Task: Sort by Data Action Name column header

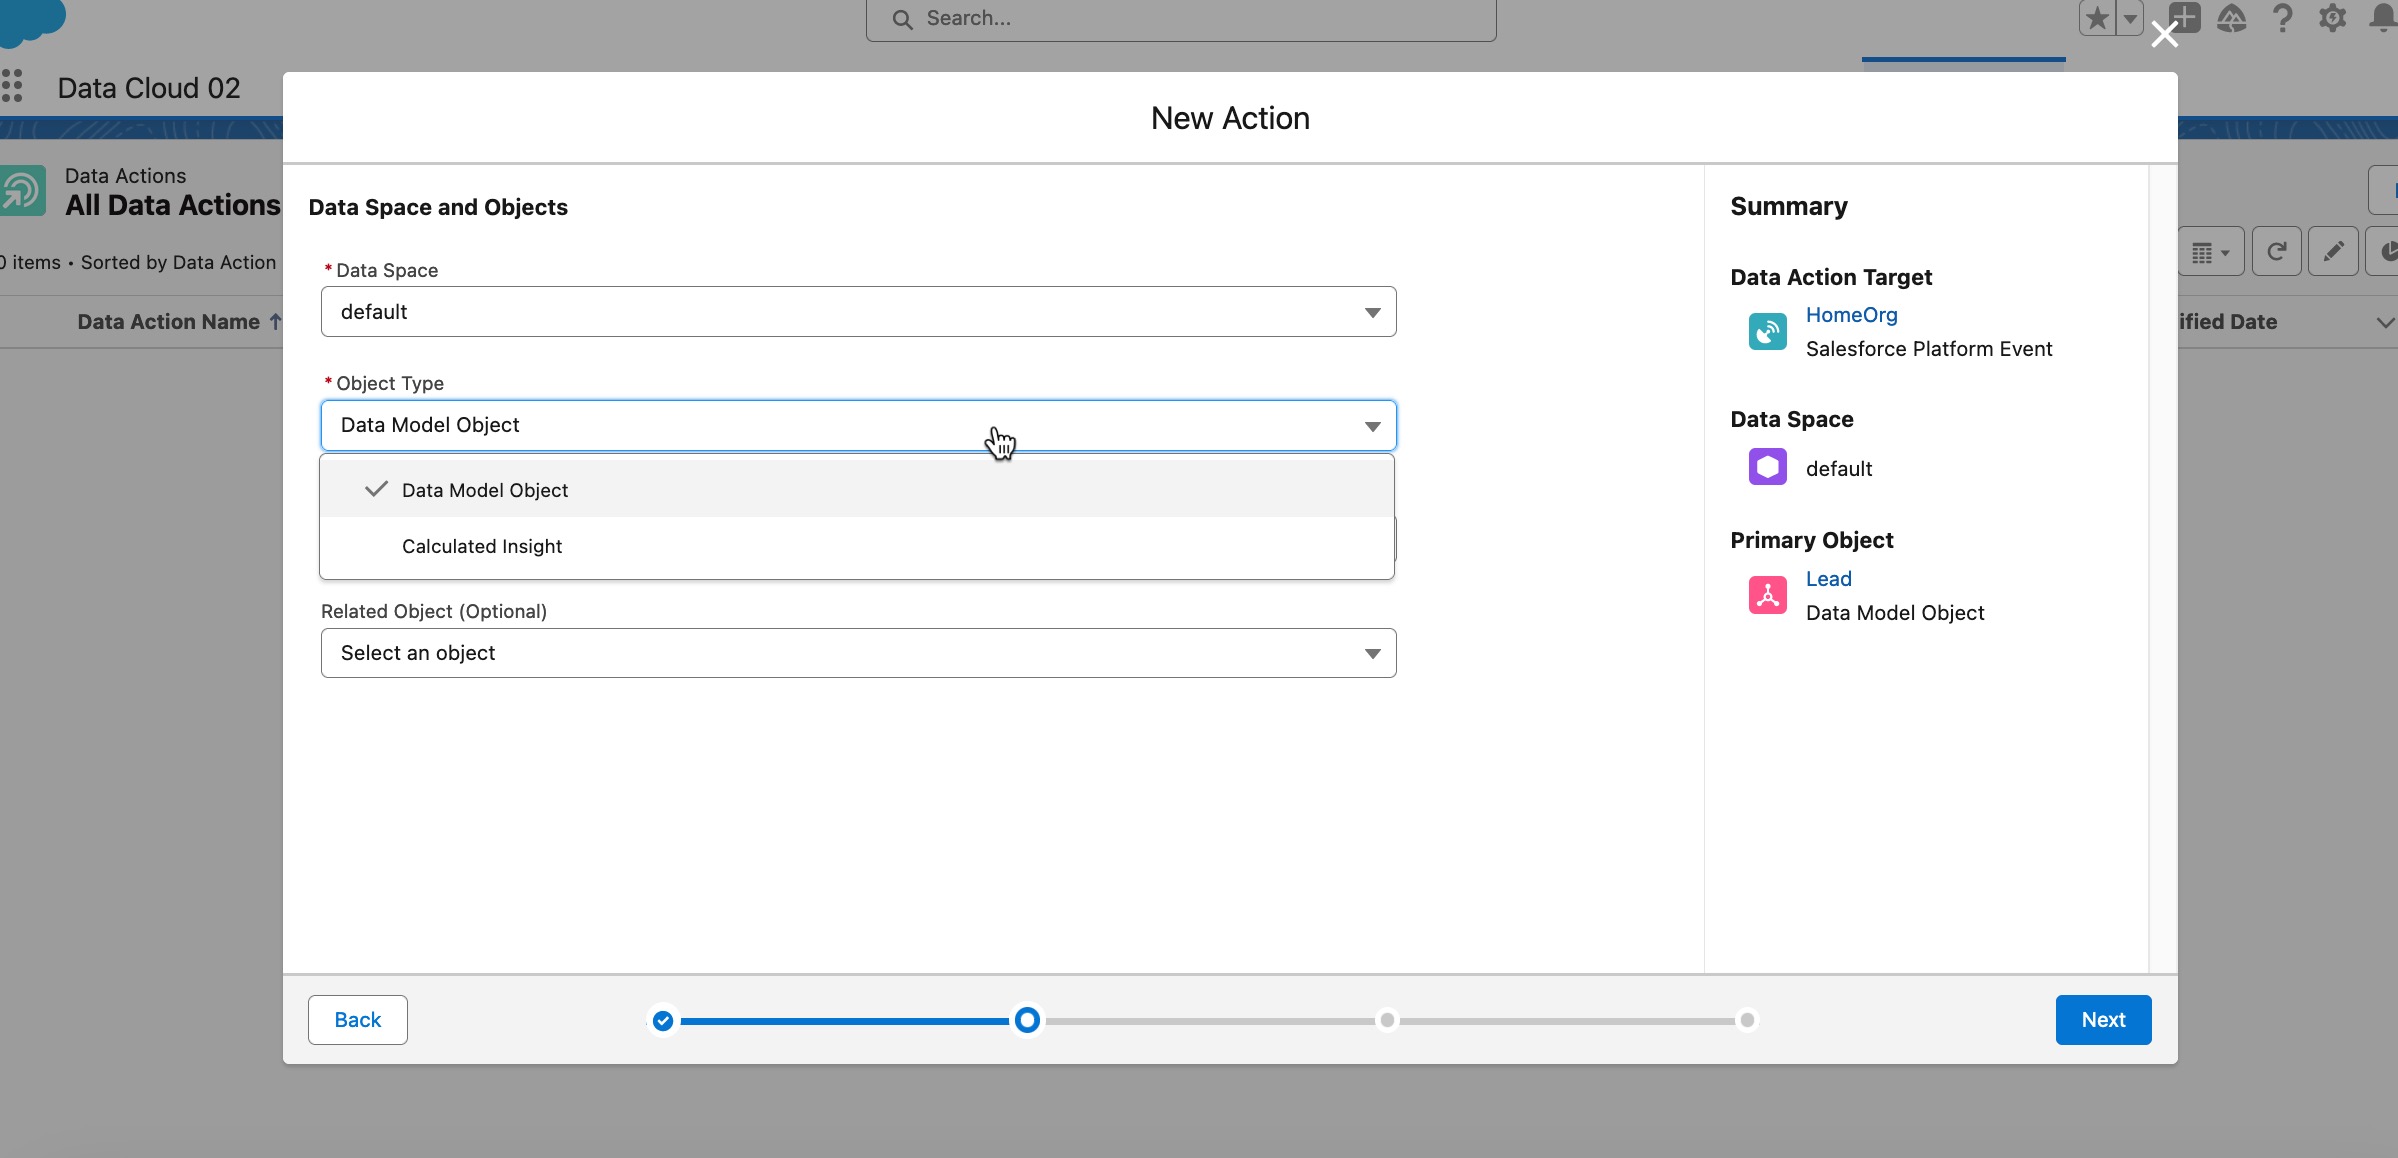Action: pyautogui.click(x=178, y=322)
